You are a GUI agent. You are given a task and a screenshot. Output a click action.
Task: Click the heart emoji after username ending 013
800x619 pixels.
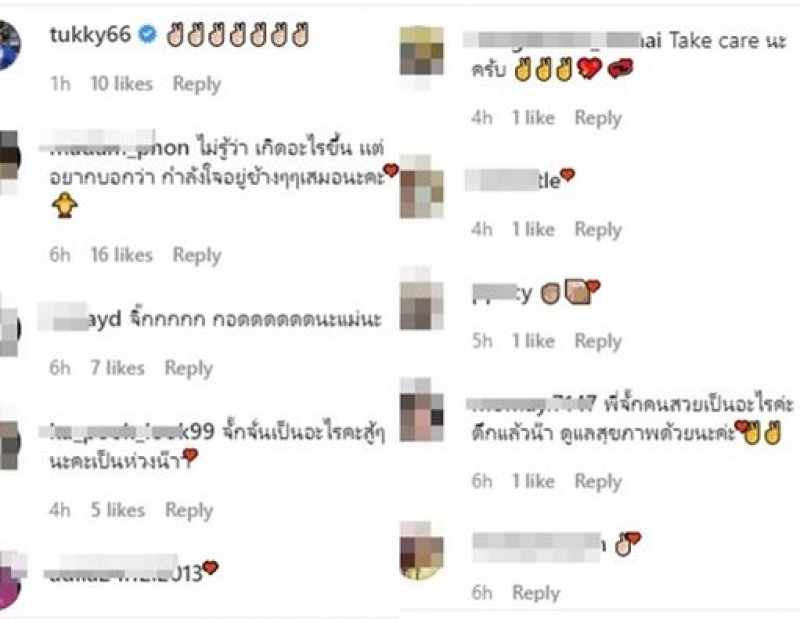tap(211, 567)
